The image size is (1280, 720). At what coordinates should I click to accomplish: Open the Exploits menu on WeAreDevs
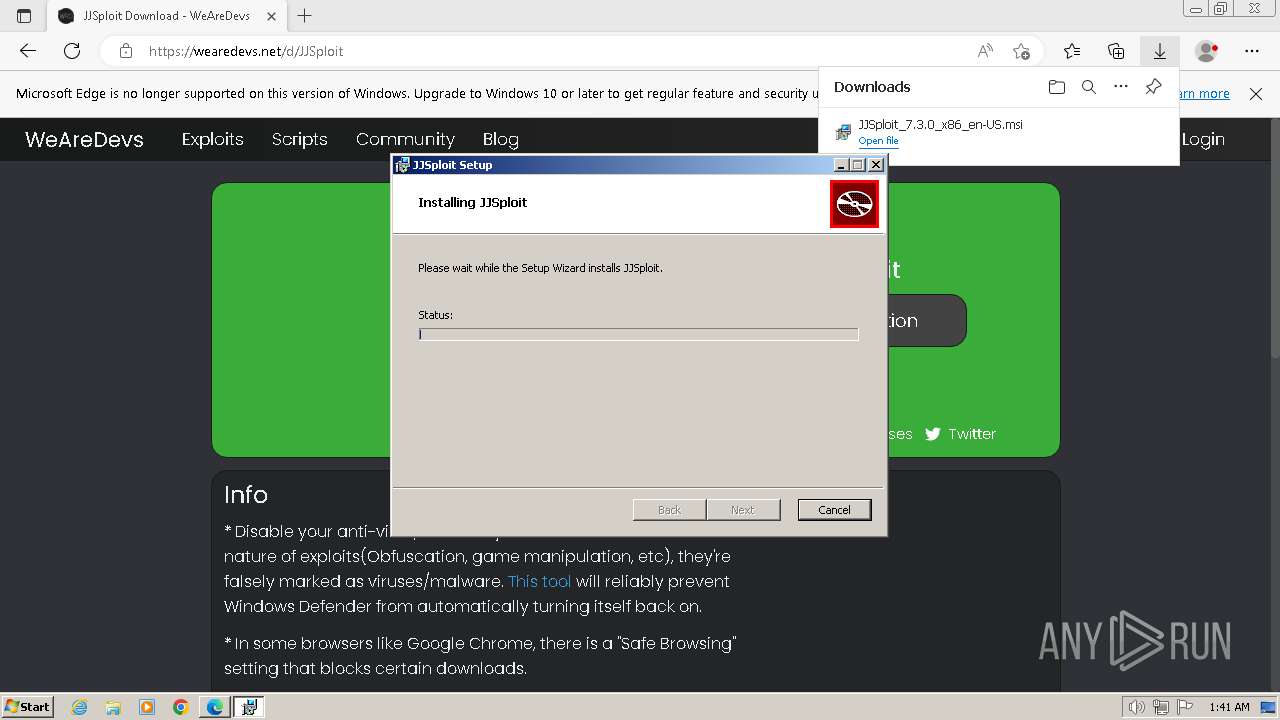point(212,139)
